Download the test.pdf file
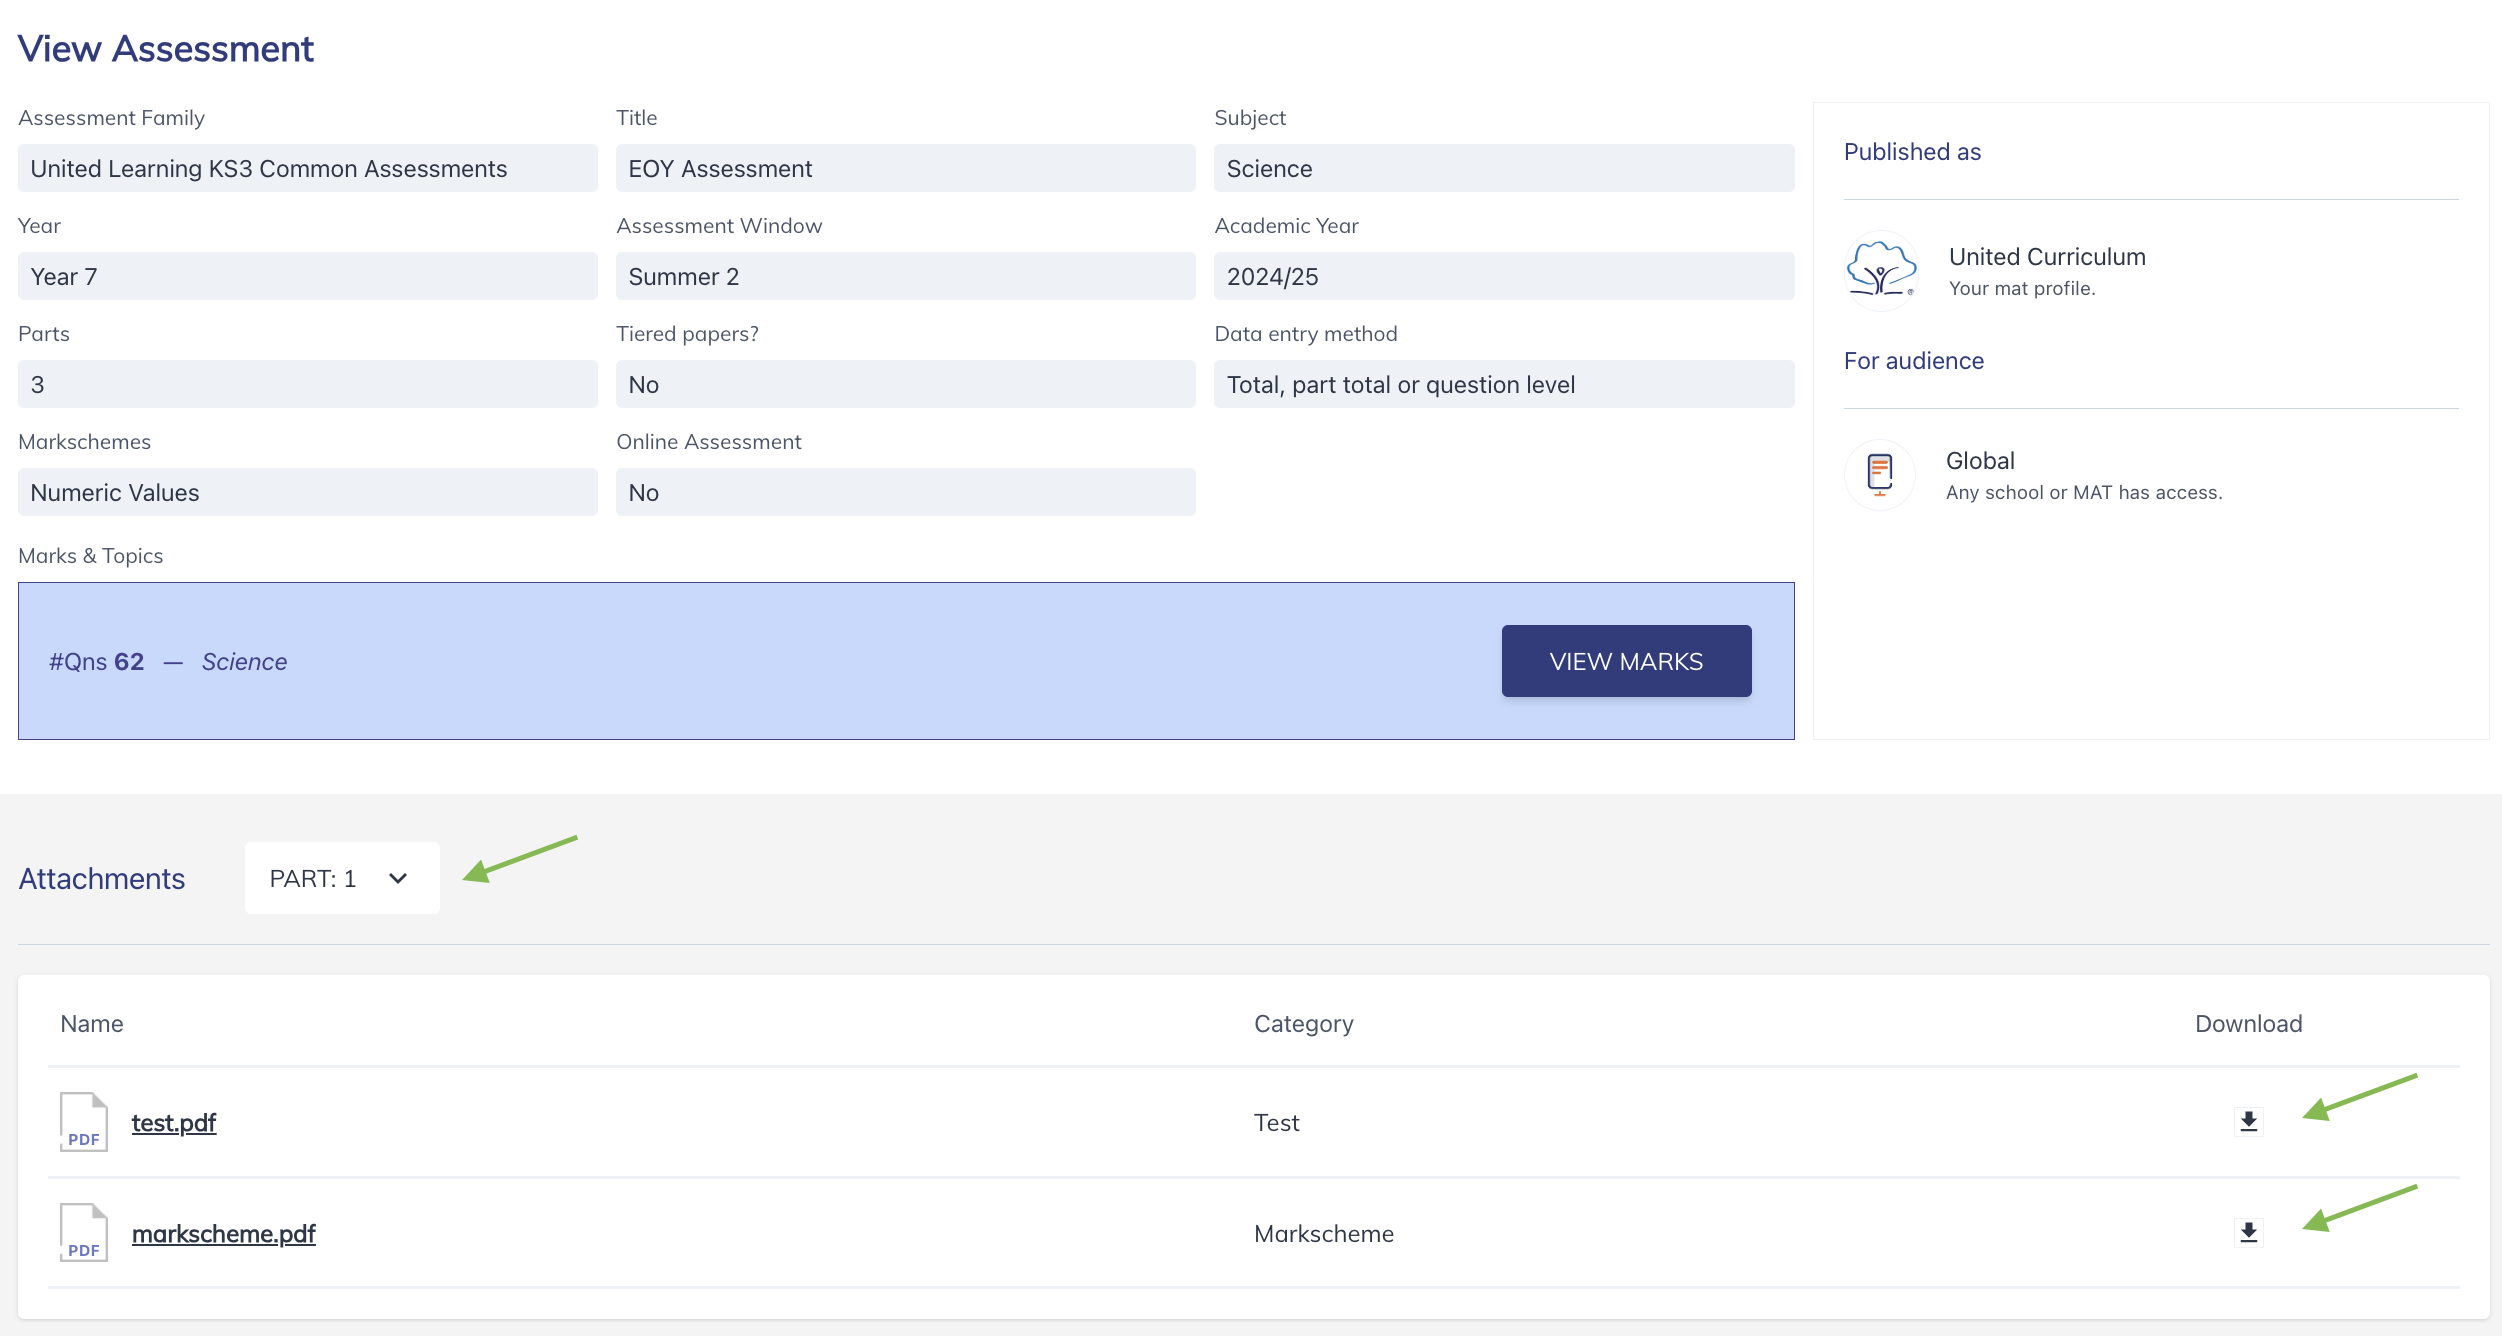This screenshot has width=2502, height=1336. coord(2248,1122)
